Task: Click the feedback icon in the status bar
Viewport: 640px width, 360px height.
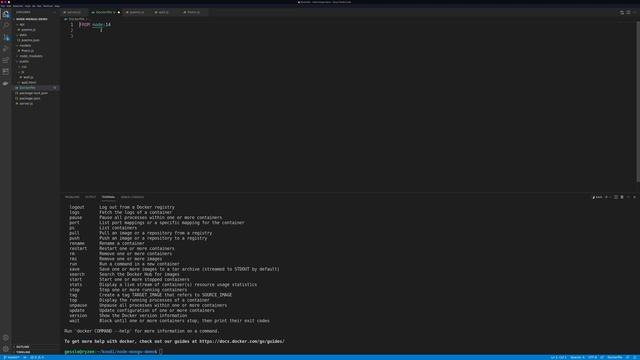Action: 628,358
